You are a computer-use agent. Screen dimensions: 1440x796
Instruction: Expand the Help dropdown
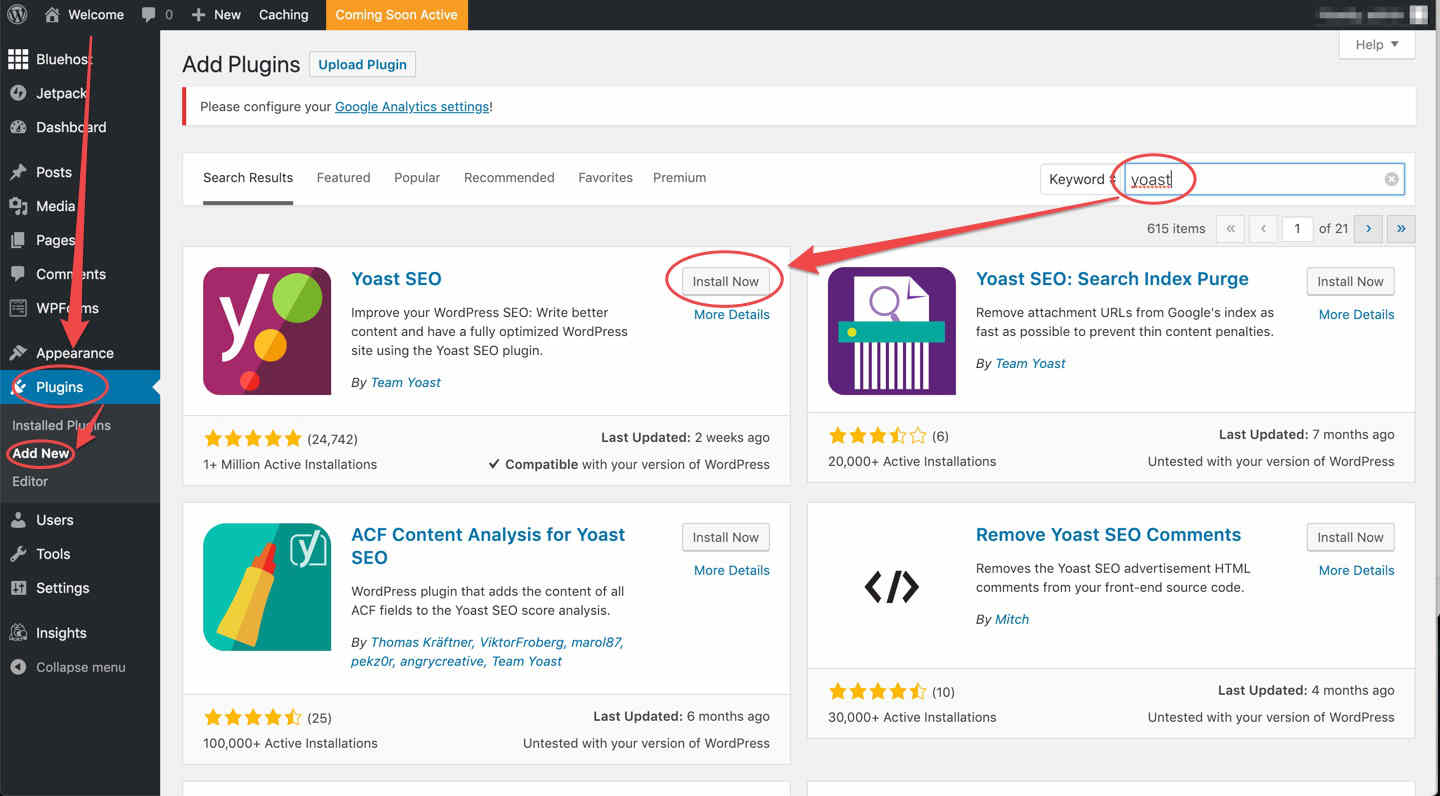click(x=1377, y=44)
